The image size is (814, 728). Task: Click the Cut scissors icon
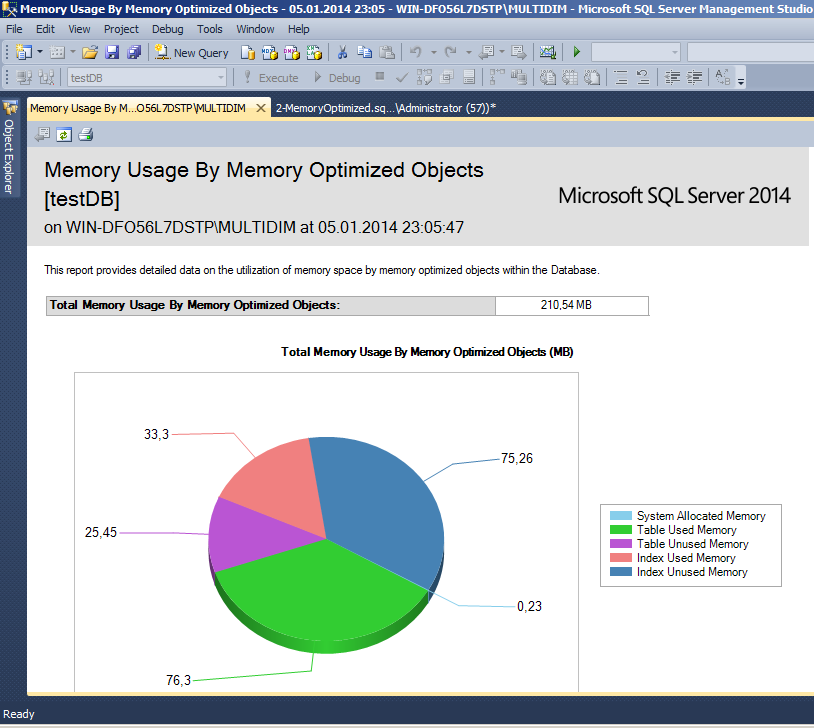[342, 52]
